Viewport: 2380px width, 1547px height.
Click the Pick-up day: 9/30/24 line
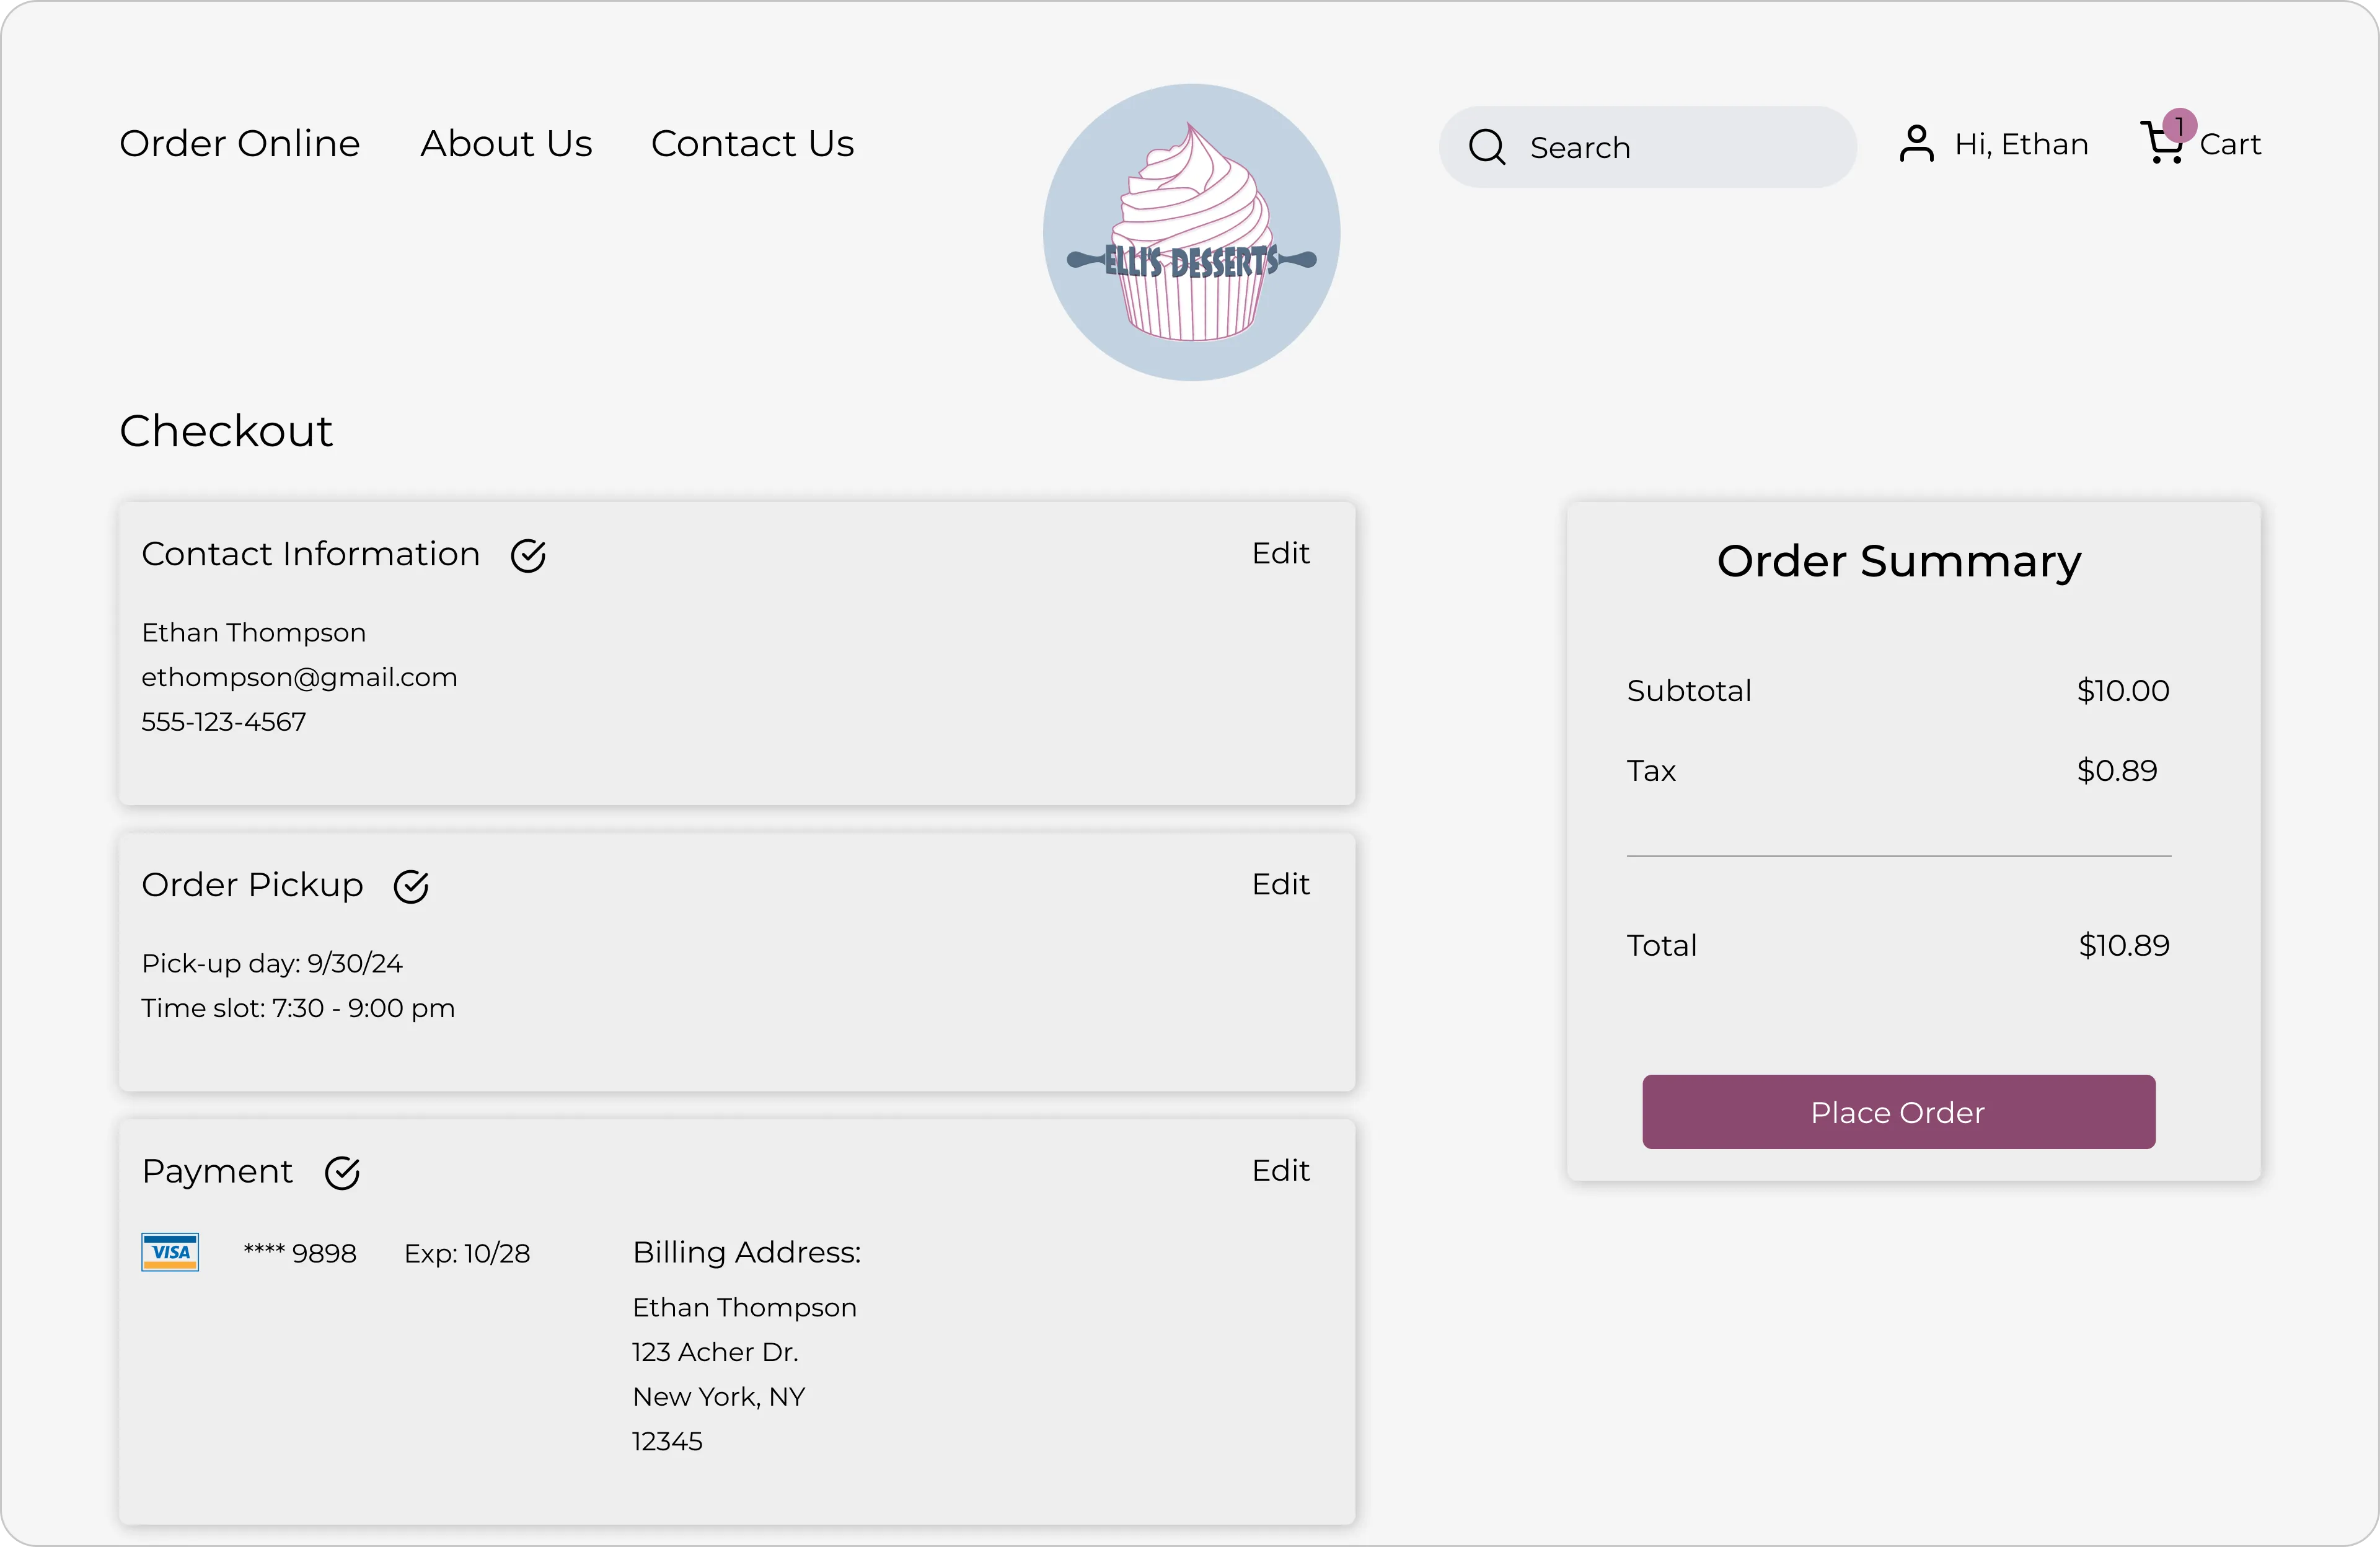(272, 963)
